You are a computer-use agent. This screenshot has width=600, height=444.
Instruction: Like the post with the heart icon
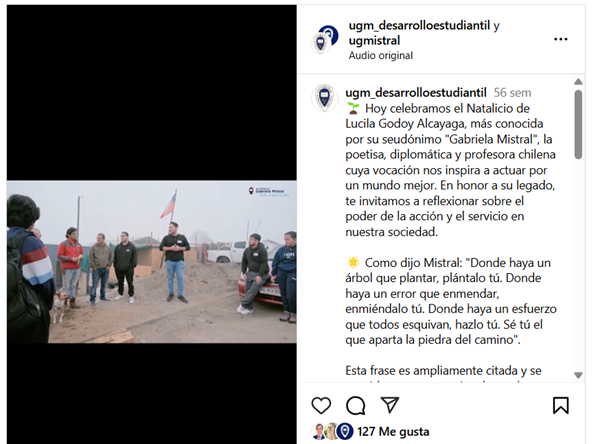[321, 405]
